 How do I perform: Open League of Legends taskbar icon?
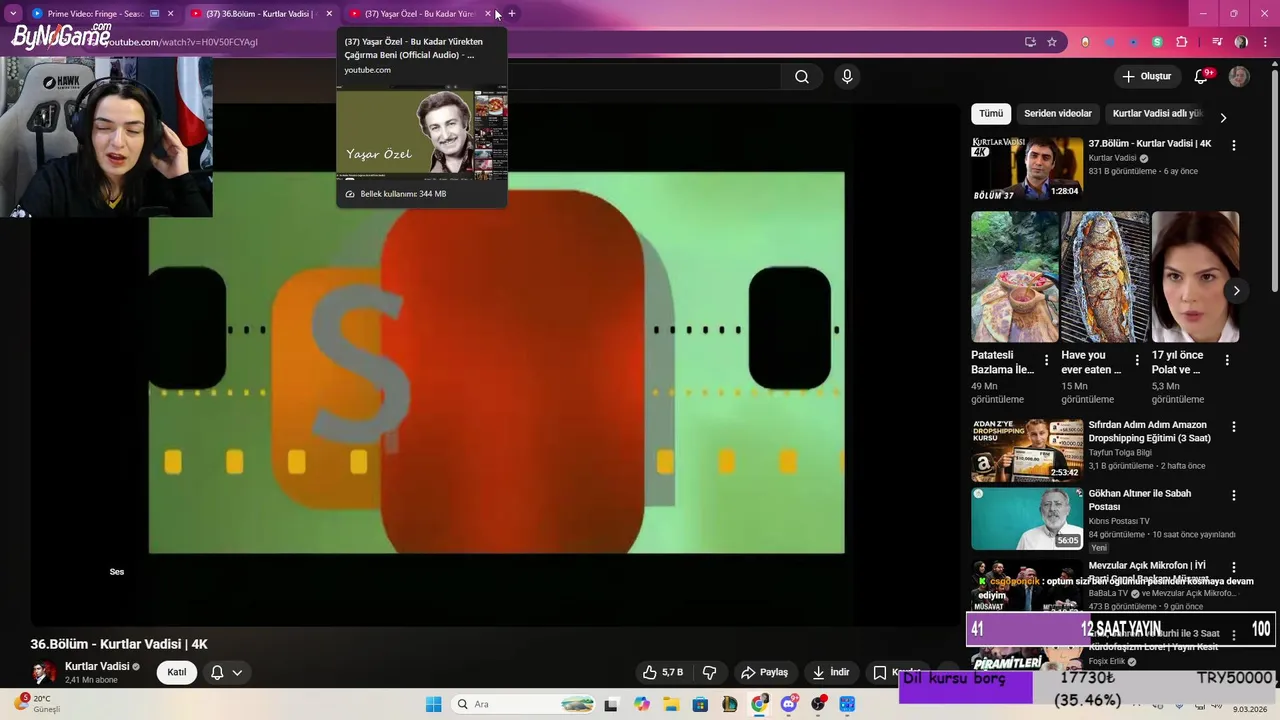pyautogui.click(x=730, y=704)
